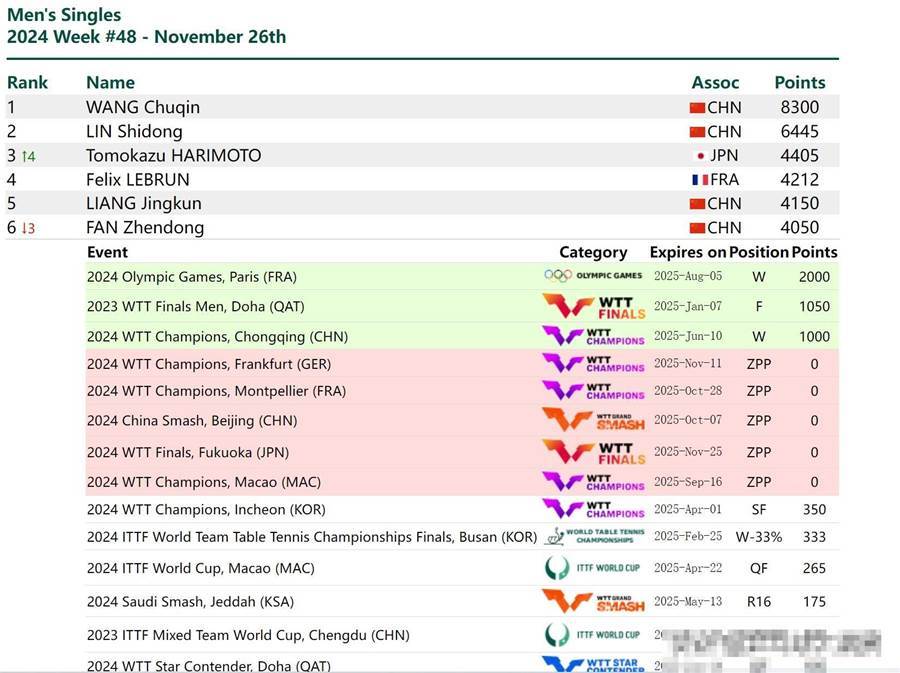The image size is (900, 673).
Task: Select the Points column header in rankings
Action: [x=800, y=83]
